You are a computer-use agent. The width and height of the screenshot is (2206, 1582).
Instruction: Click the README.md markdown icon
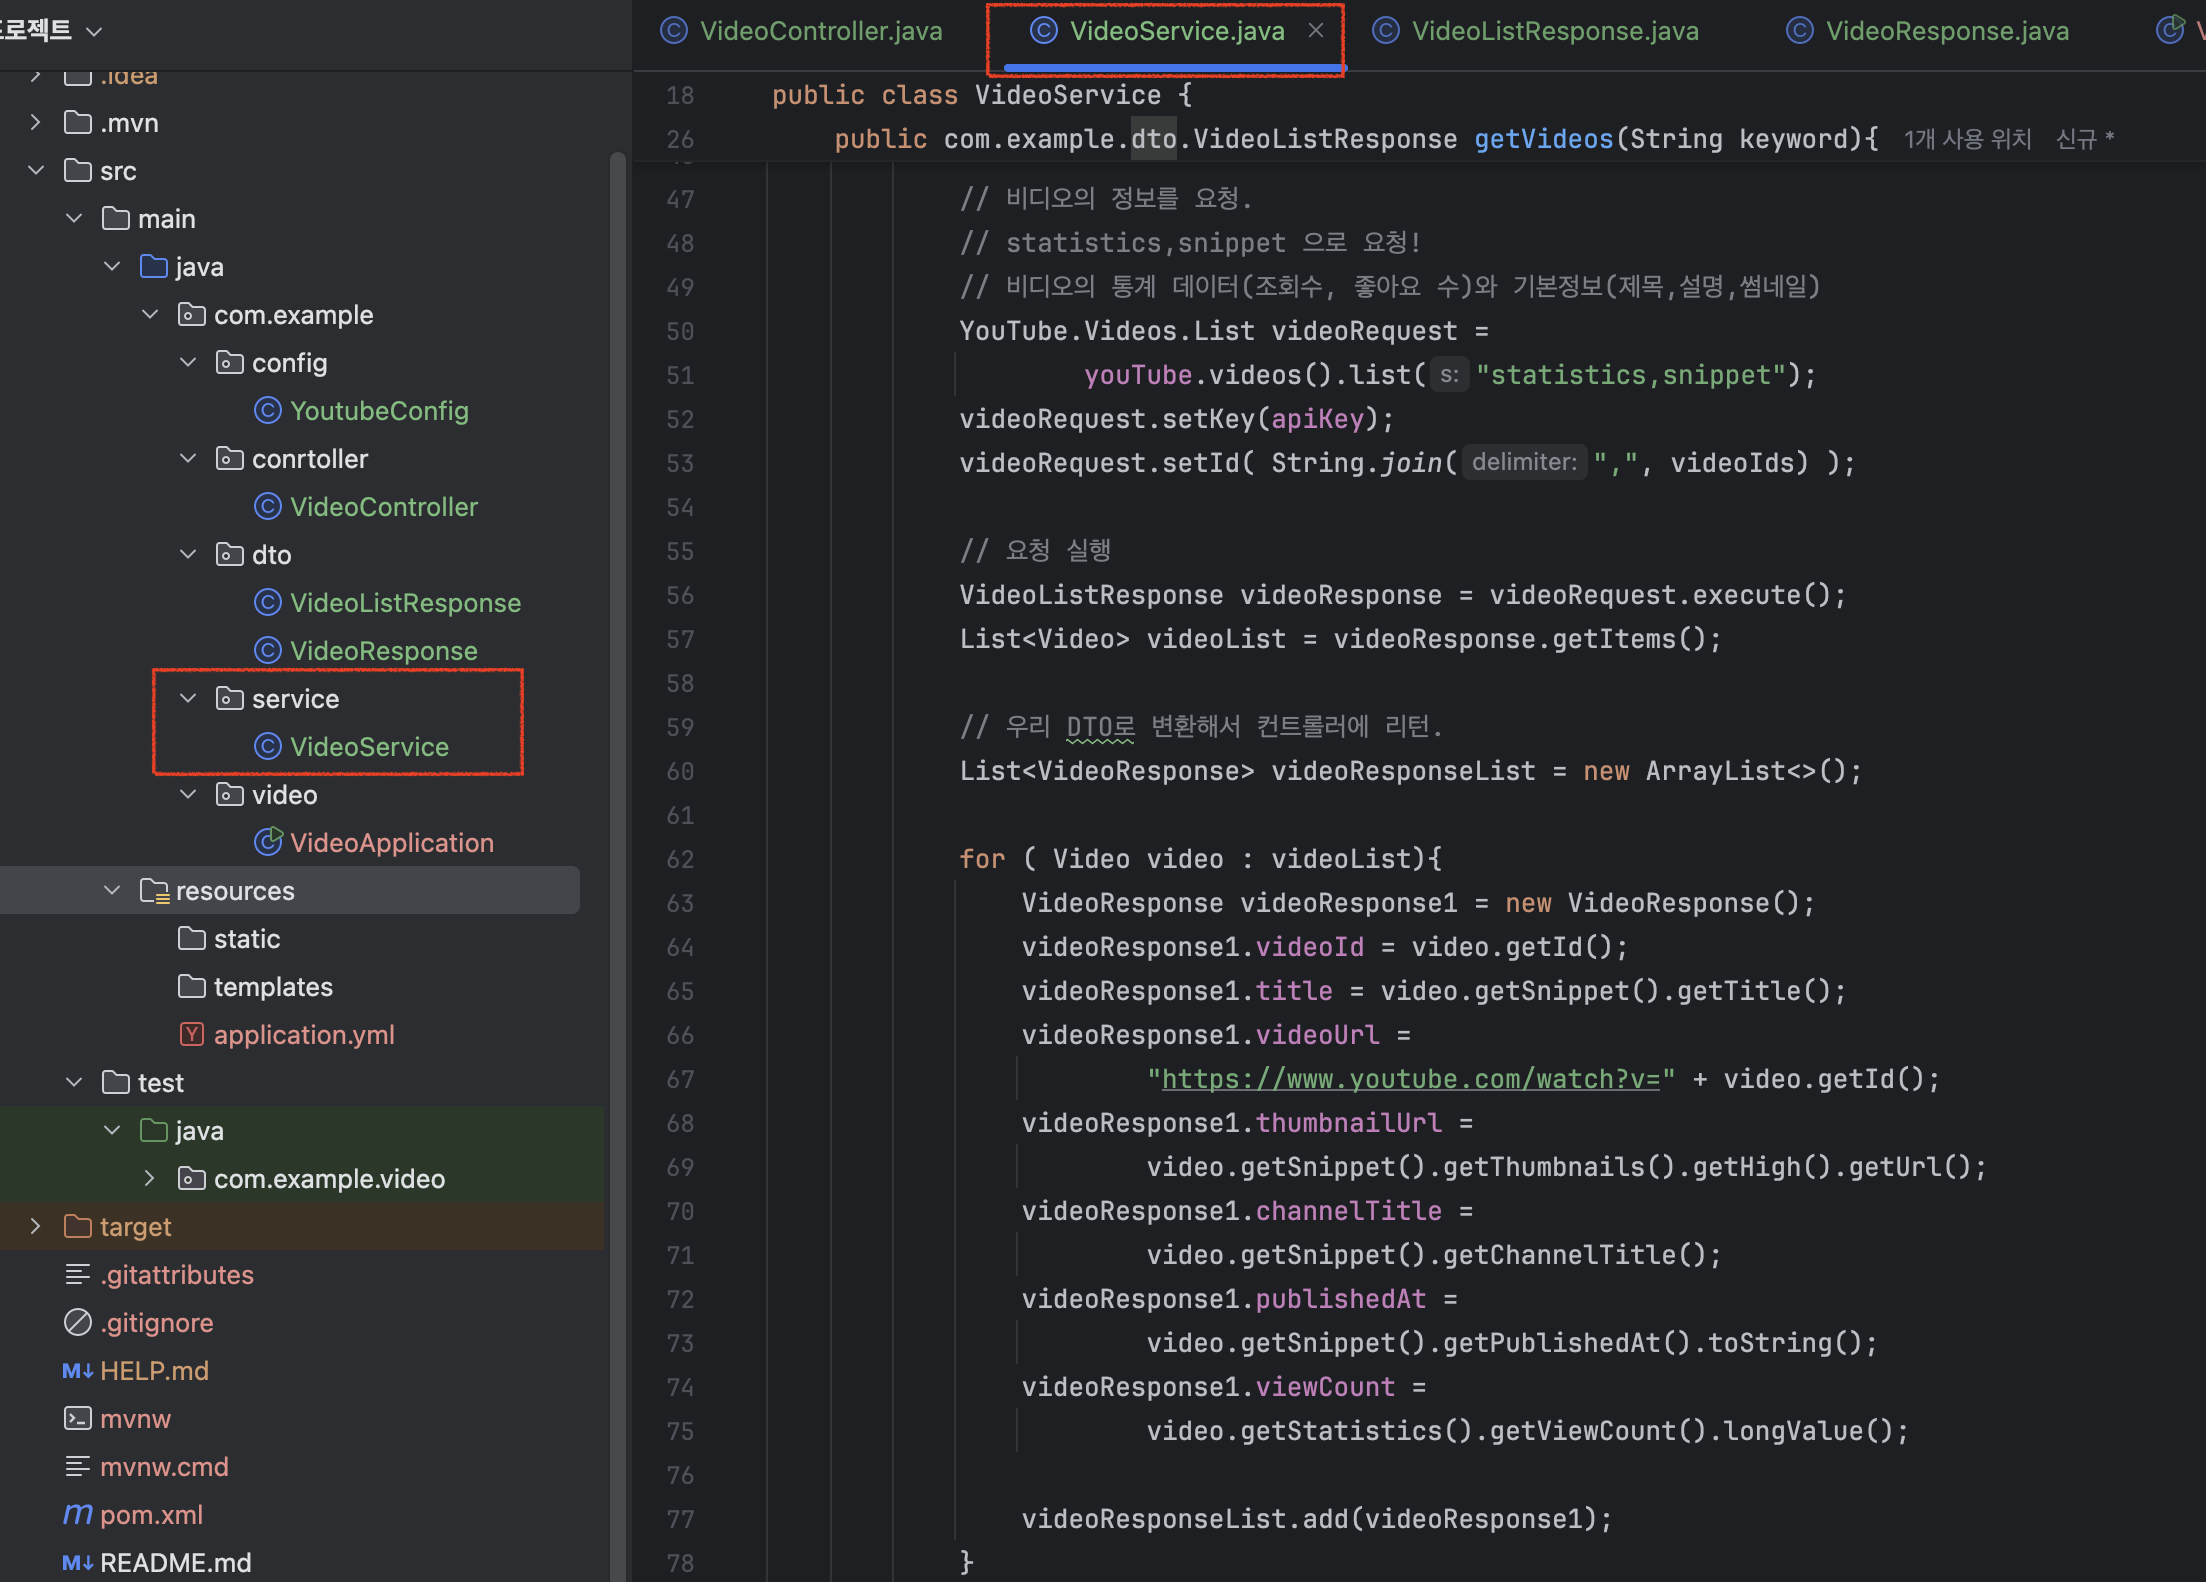tap(78, 1563)
